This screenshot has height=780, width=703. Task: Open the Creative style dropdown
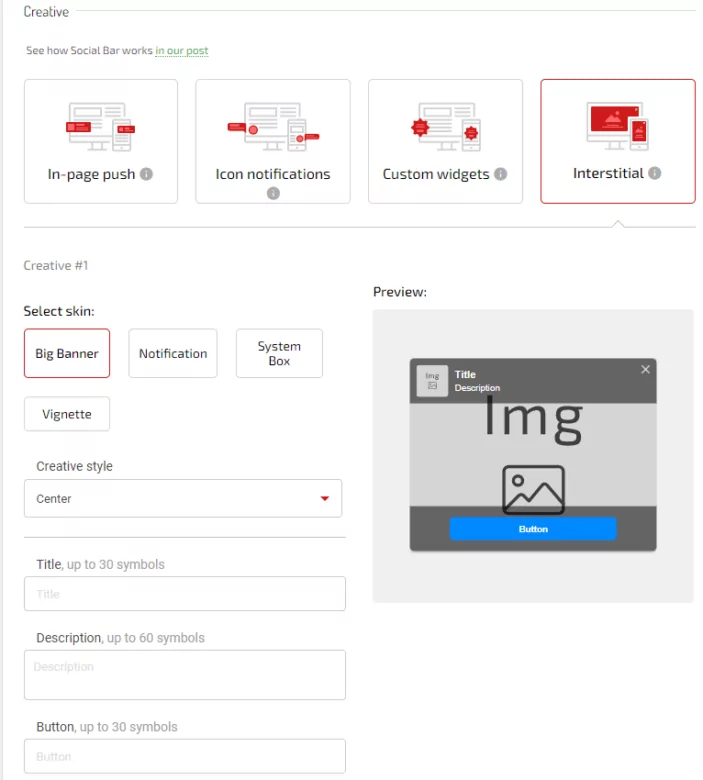(x=183, y=498)
